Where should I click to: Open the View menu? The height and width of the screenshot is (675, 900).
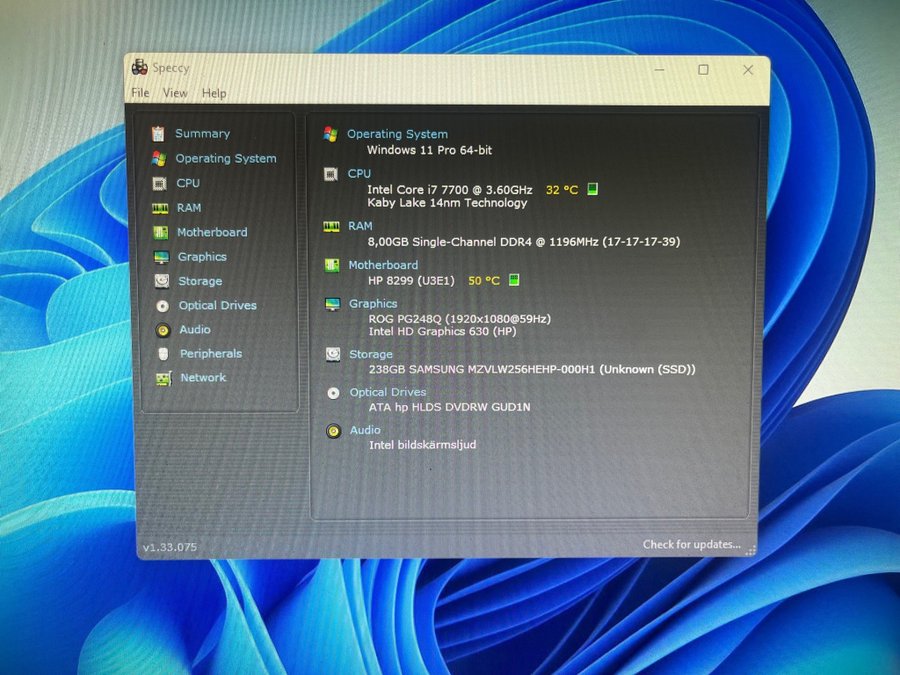click(x=175, y=93)
